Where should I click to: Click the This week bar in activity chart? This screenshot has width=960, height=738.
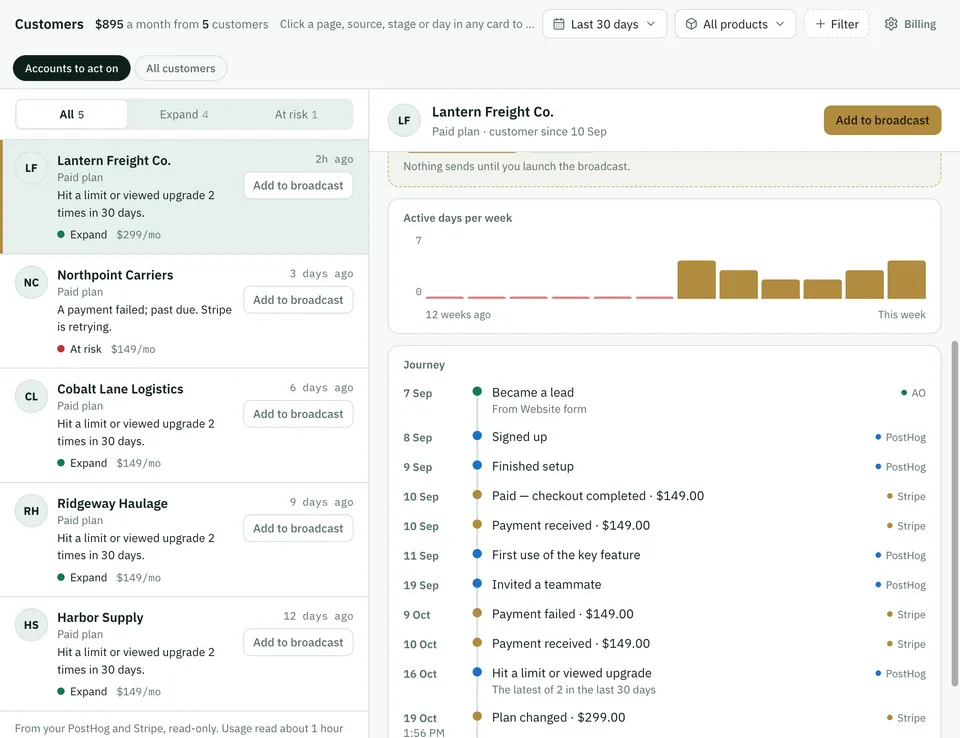tap(907, 280)
